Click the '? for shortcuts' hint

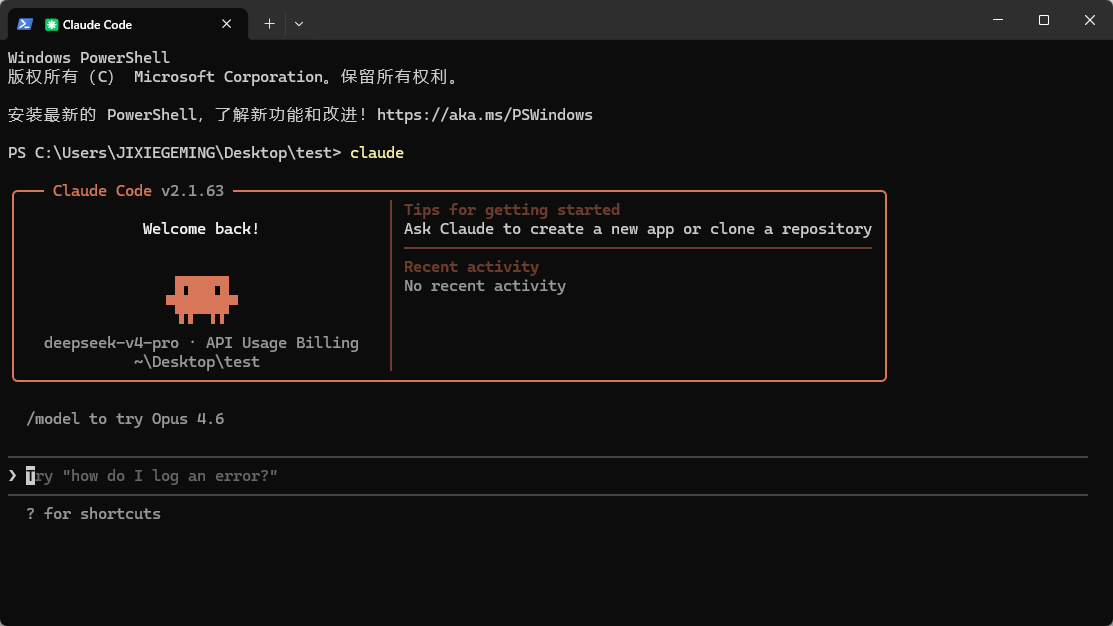(93, 514)
